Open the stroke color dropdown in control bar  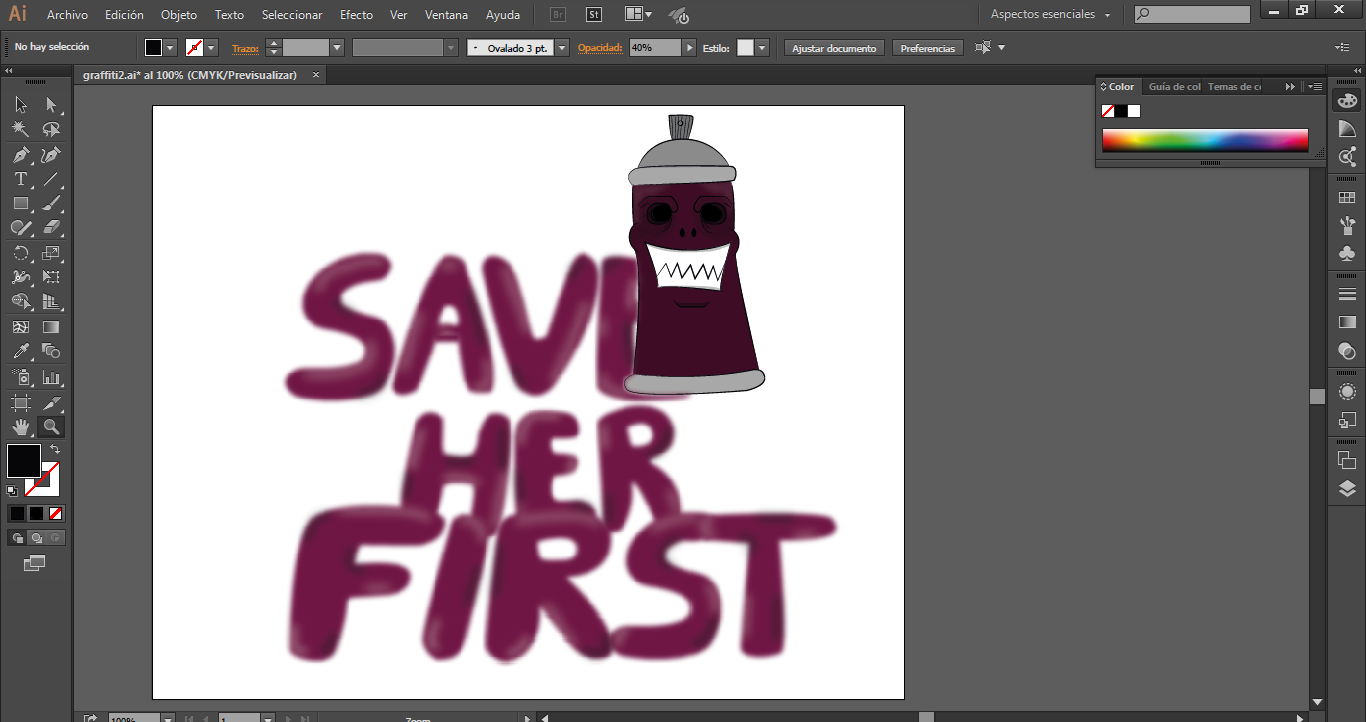coord(212,48)
